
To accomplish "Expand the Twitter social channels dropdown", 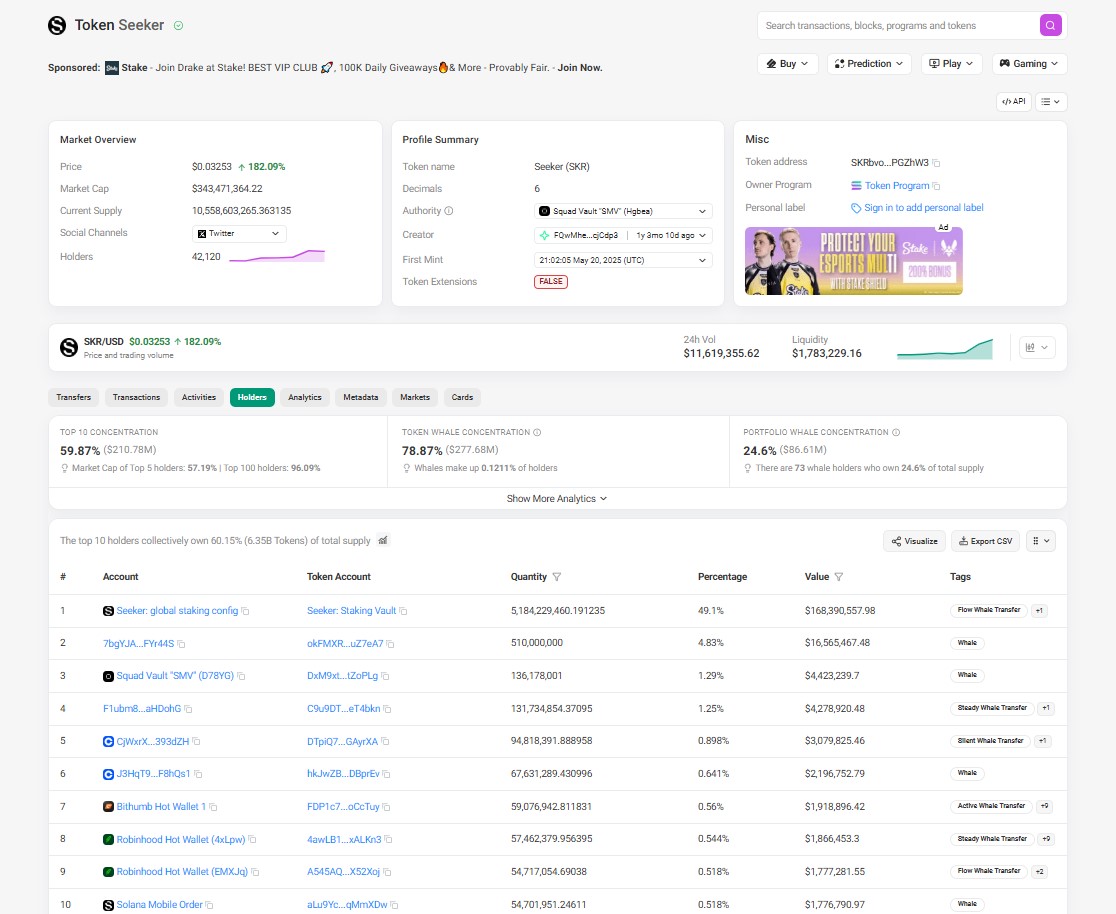I will [239, 233].
